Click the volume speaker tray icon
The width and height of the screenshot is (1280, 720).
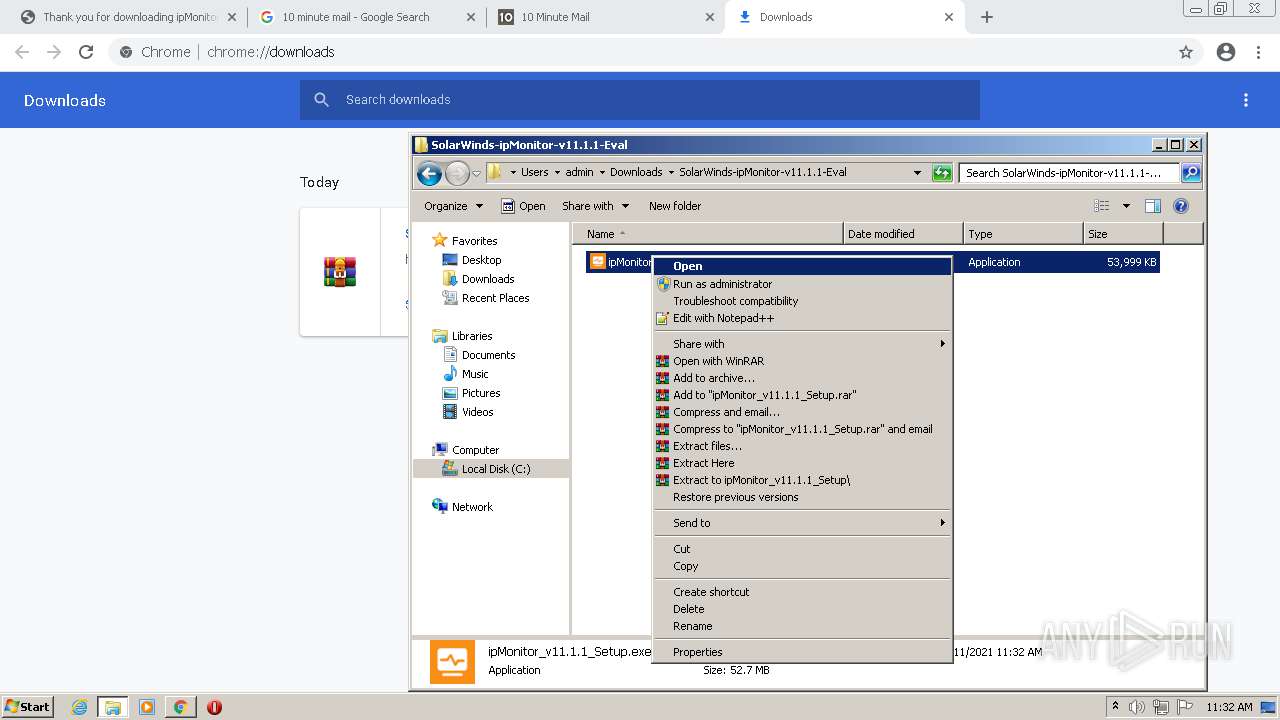click(x=1136, y=707)
